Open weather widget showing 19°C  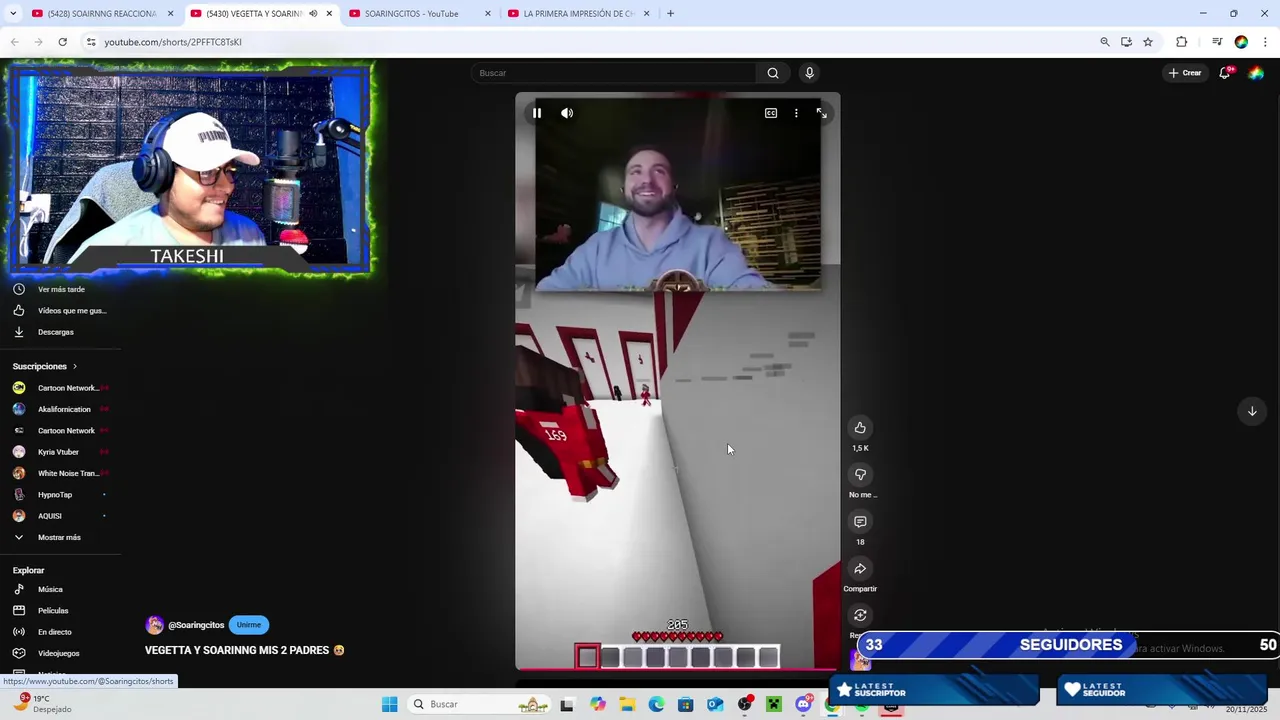(40, 704)
